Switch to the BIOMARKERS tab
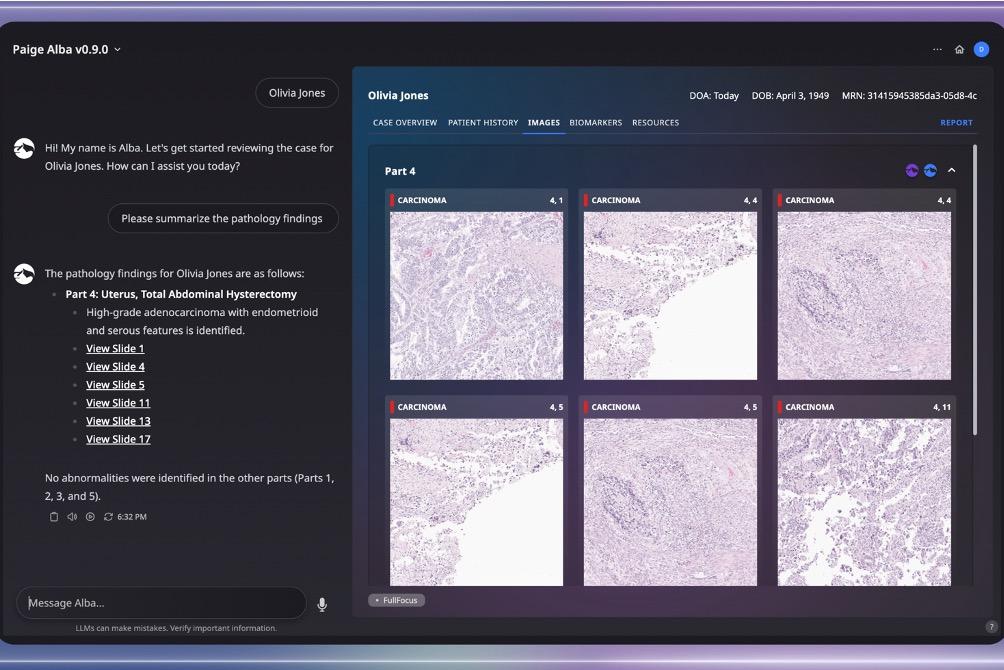The width and height of the screenshot is (1004, 670). pyautogui.click(x=596, y=122)
